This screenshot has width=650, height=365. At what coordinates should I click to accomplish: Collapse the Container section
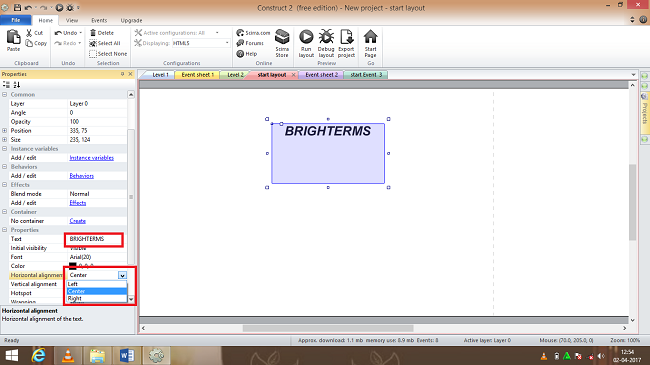[x=5, y=212]
